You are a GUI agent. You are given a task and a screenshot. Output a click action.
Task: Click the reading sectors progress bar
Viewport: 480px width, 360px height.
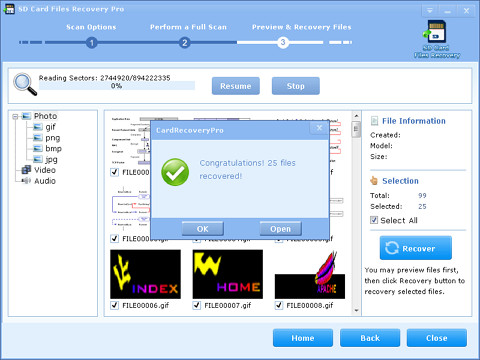point(117,86)
